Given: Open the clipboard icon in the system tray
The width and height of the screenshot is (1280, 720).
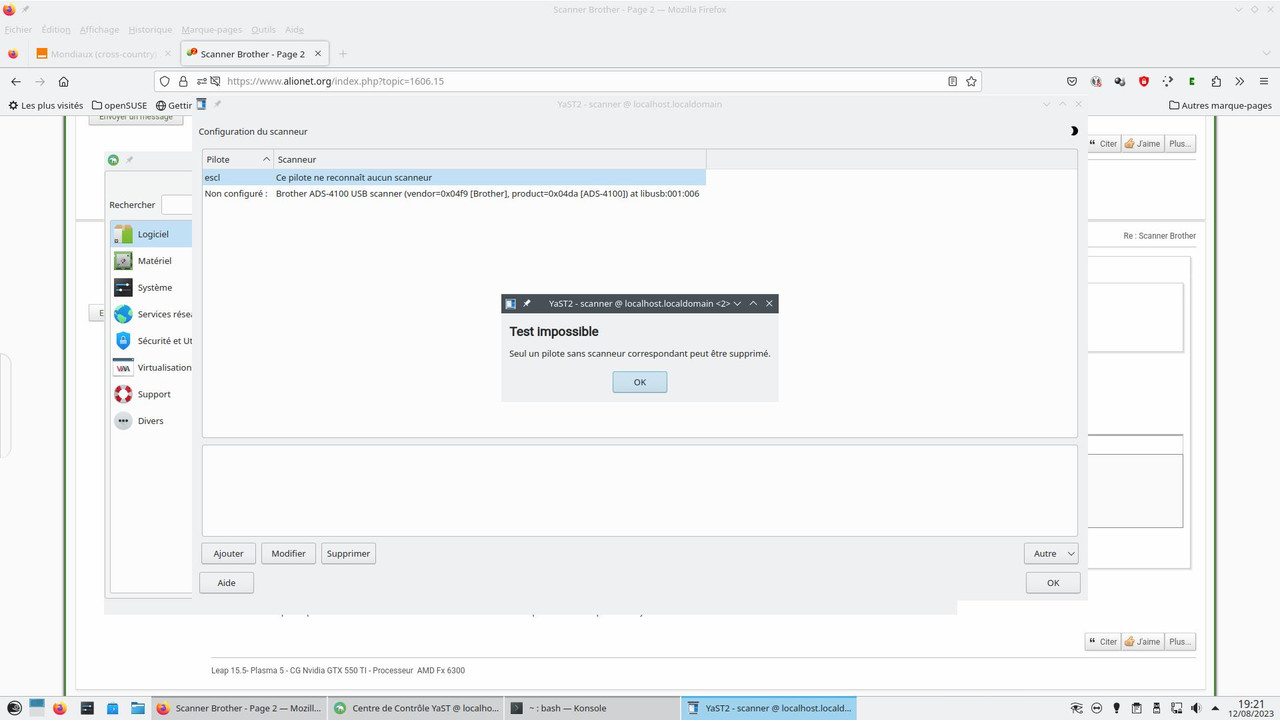Looking at the screenshot, I should coord(1135,708).
